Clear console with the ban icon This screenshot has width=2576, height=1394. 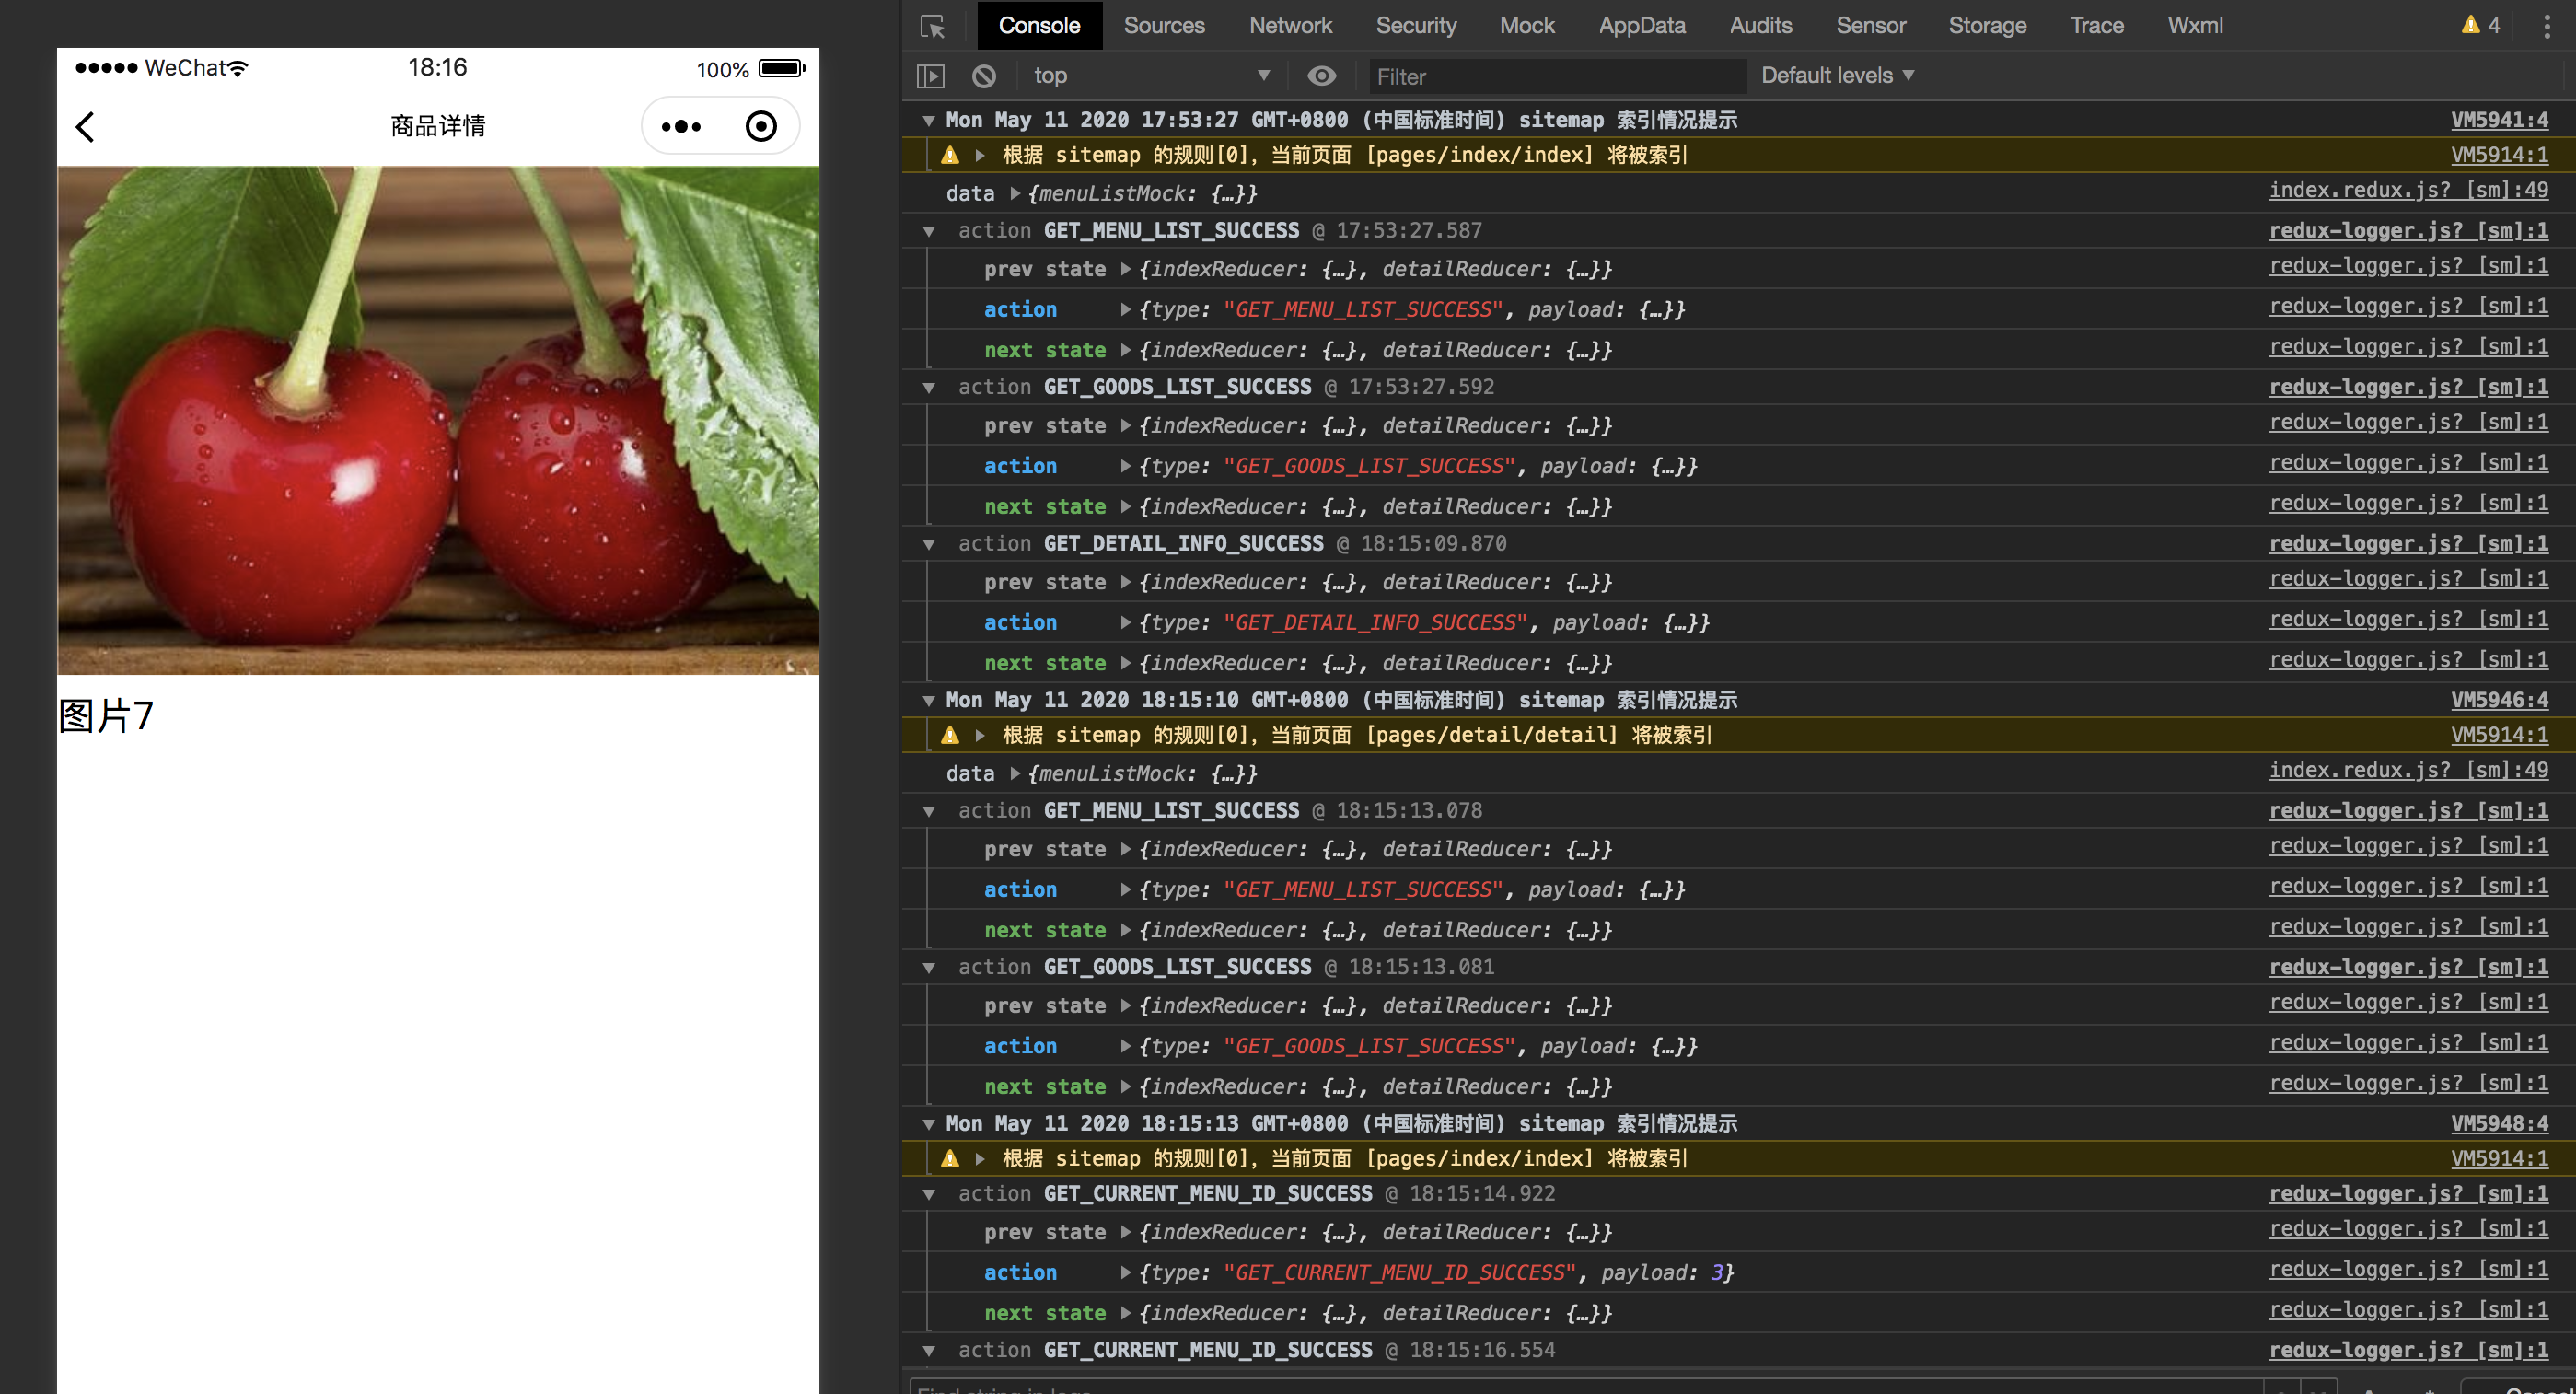pyautogui.click(x=984, y=76)
